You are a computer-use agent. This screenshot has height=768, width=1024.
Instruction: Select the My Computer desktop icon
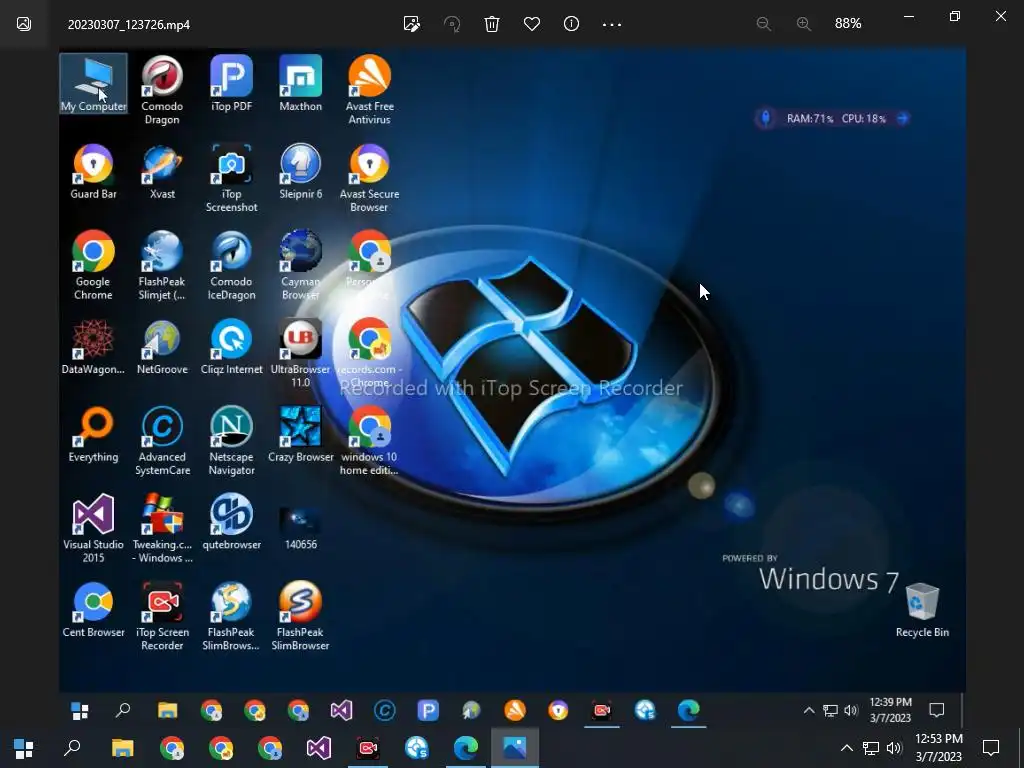pos(93,84)
